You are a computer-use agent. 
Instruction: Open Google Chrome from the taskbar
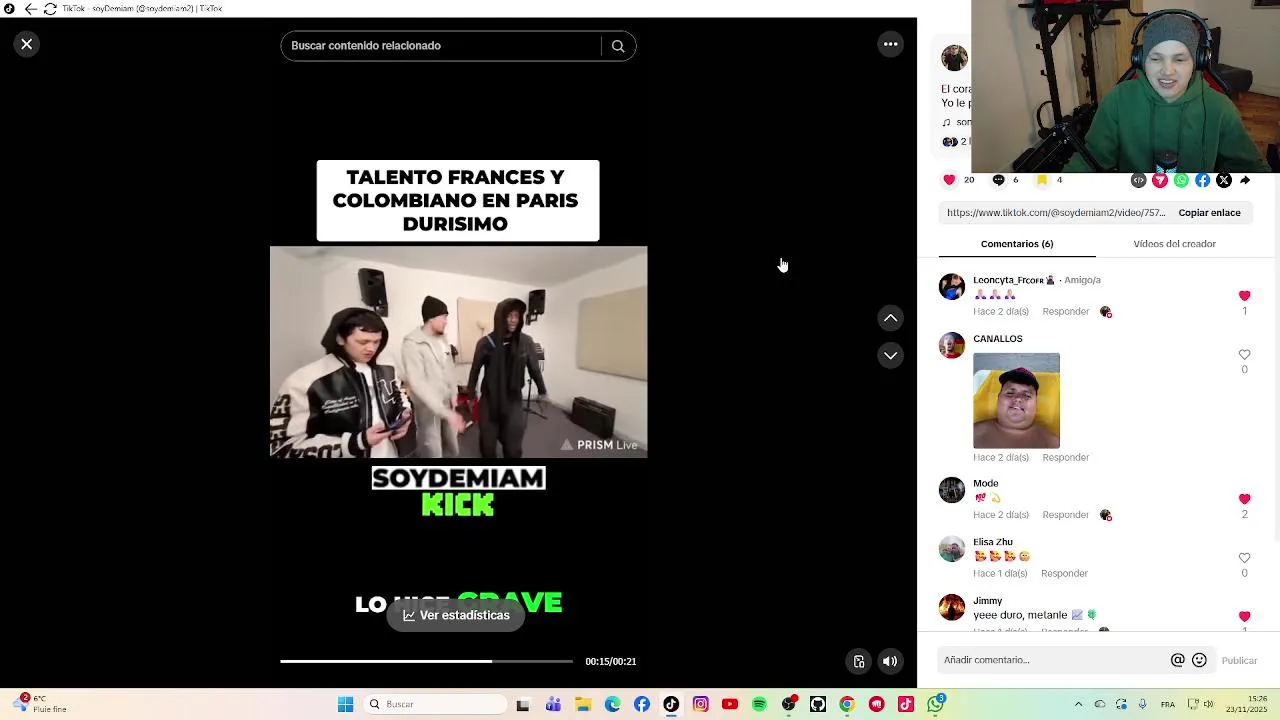click(x=847, y=704)
